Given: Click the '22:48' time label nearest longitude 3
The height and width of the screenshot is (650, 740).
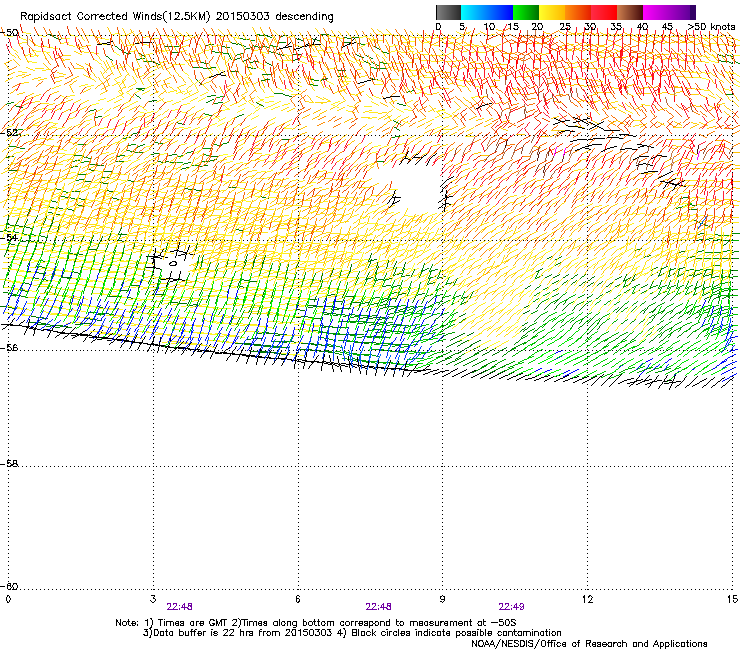Looking at the screenshot, I should point(179,607).
